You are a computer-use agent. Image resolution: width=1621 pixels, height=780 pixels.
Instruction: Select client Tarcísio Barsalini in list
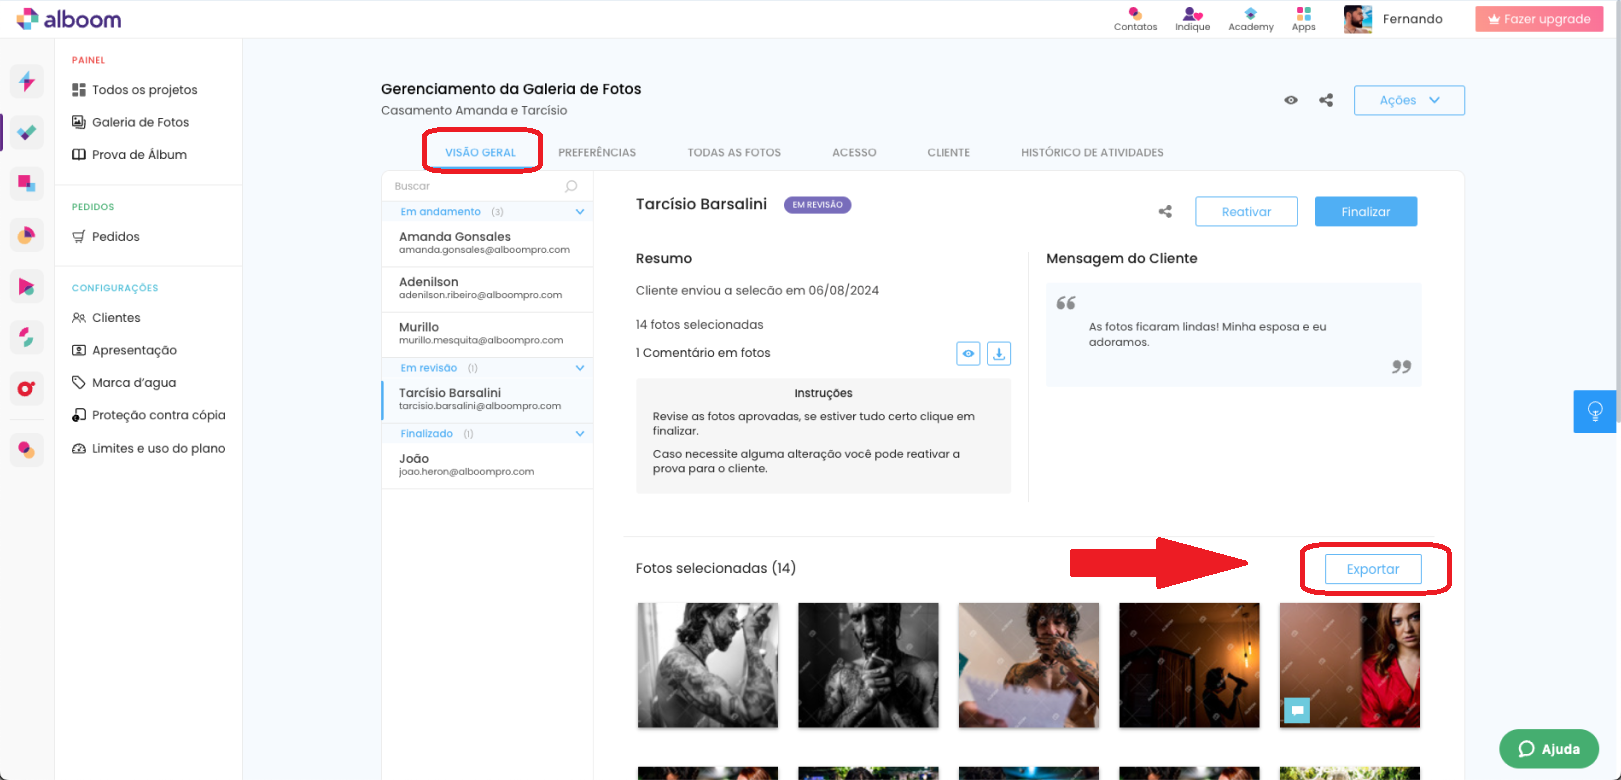[487, 400]
